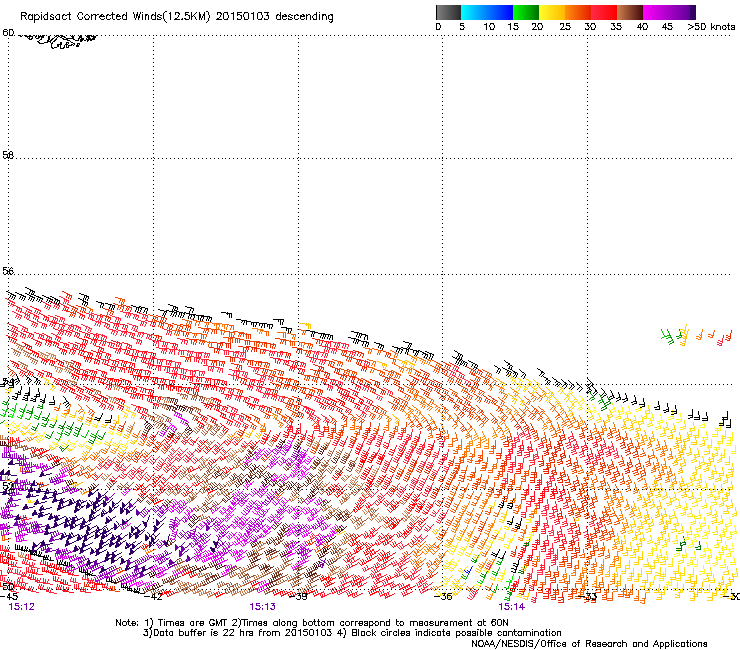Viewport: 740px width, 650px height.
Task: Click the word 'descending' in the title
Action: tap(304, 17)
